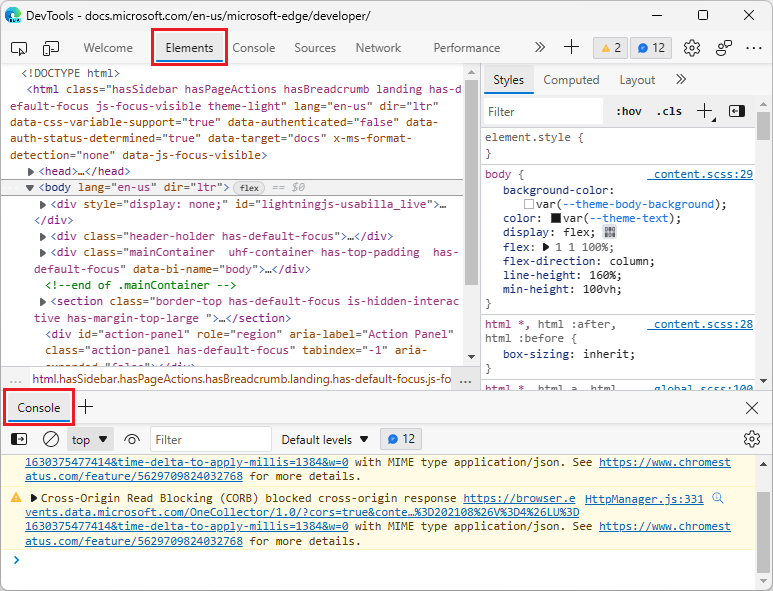The width and height of the screenshot is (773, 591).
Task: Click the send feedback icon
Action: tap(724, 48)
